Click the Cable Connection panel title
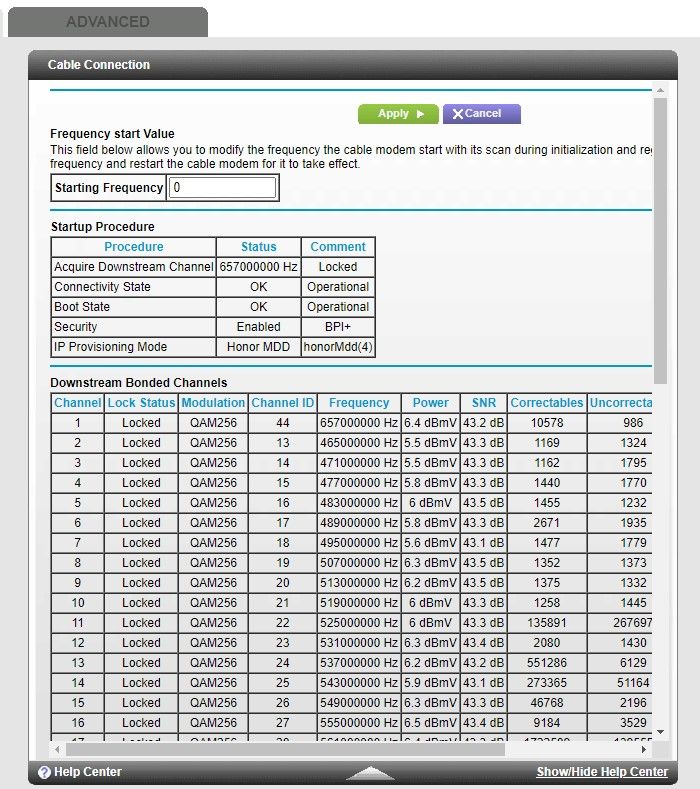This screenshot has width=700, height=789. [x=99, y=65]
